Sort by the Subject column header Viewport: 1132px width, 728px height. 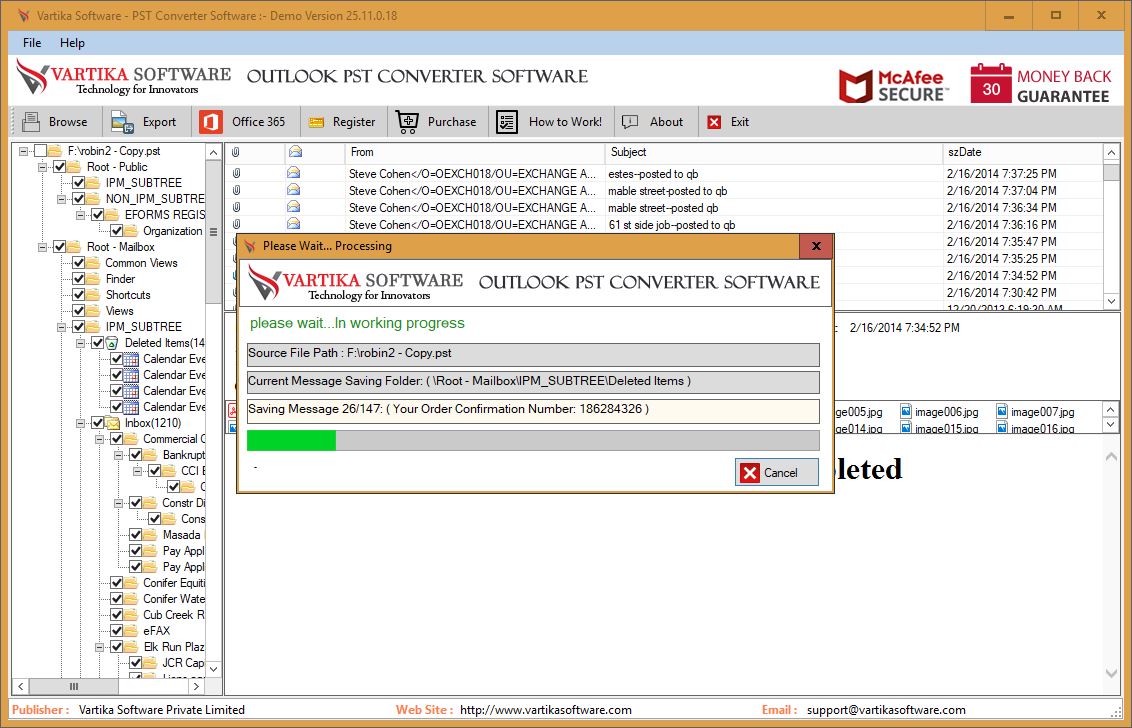774,152
